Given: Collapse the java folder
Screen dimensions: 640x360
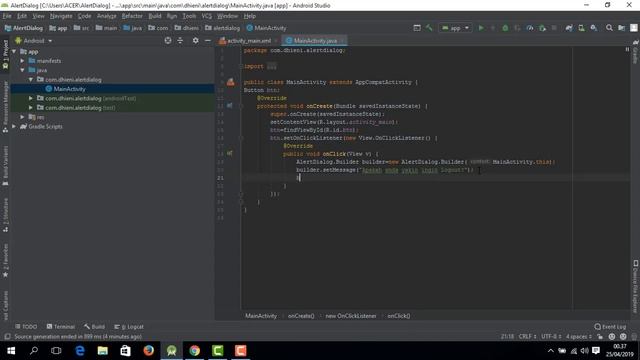Looking at the screenshot, I should coord(22,70).
